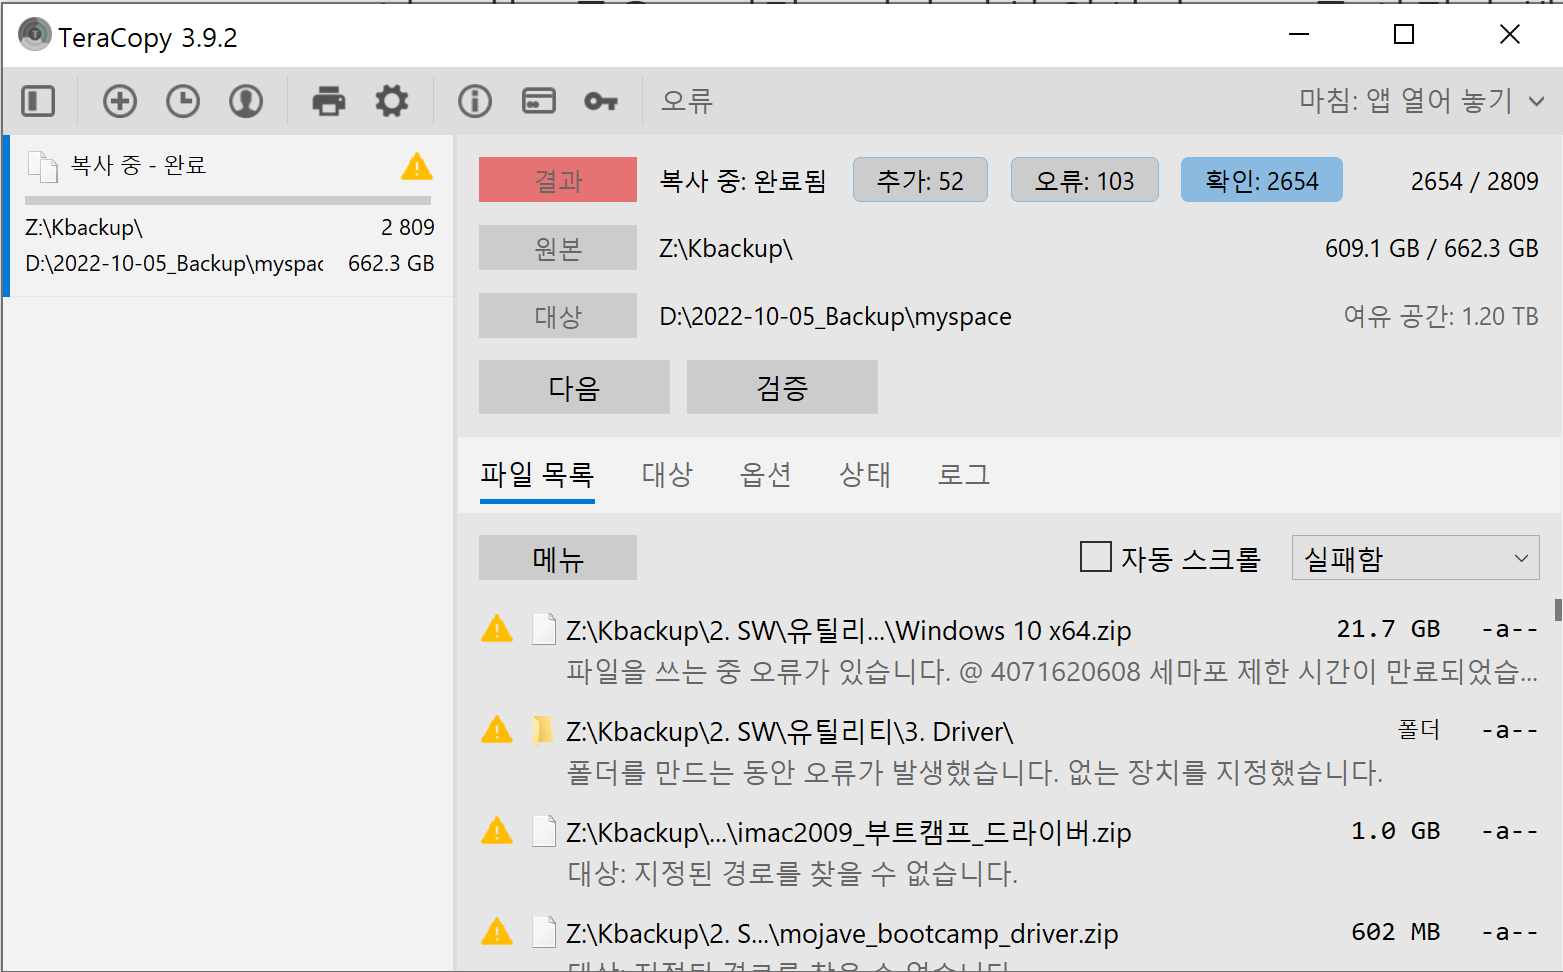Viewport: 1563px width, 972px height.
Task: Maximize the TeraCopy window
Action: click(1404, 34)
